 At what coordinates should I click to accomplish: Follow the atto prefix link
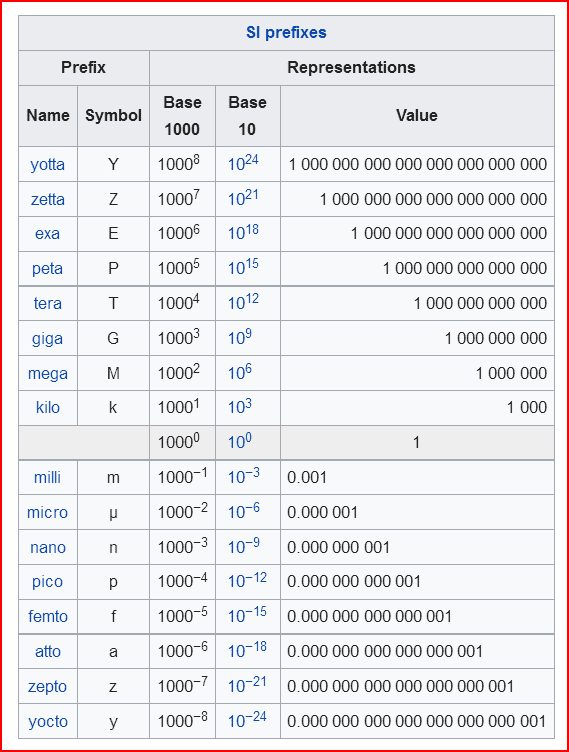[47, 651]
